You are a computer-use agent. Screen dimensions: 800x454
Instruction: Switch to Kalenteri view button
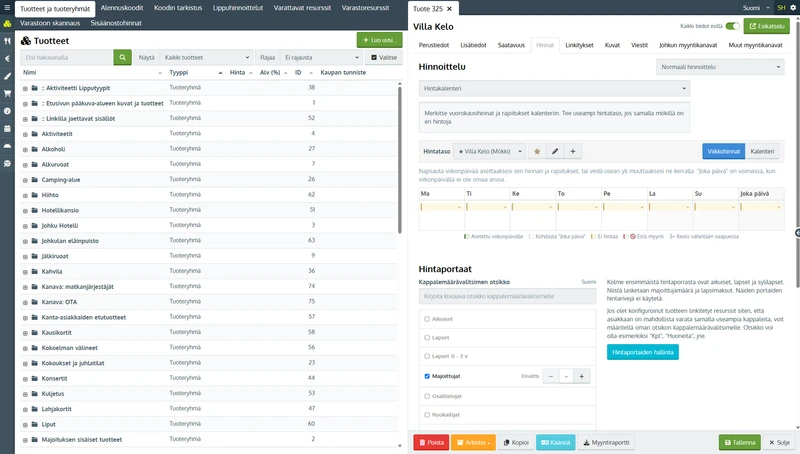pos(762,152)
